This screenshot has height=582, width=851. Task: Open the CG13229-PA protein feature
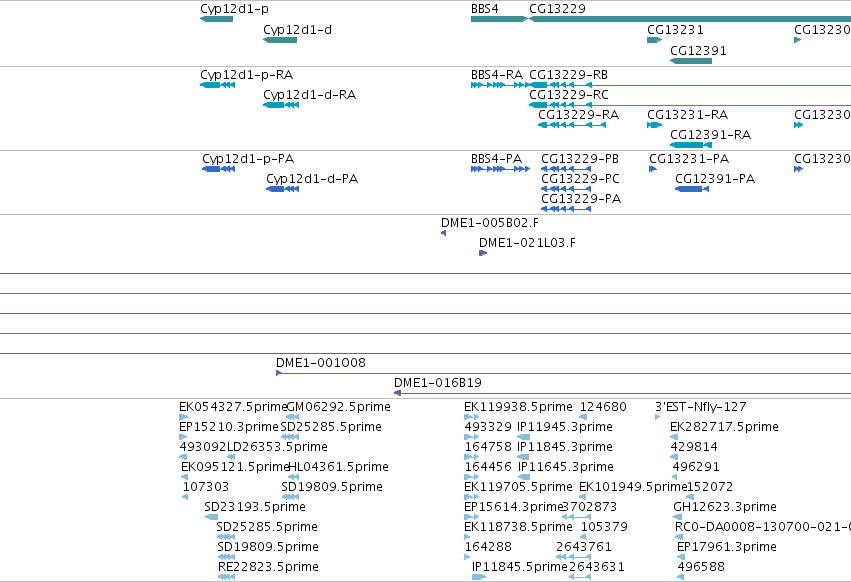pyautogui.click(x=566, y=209)
